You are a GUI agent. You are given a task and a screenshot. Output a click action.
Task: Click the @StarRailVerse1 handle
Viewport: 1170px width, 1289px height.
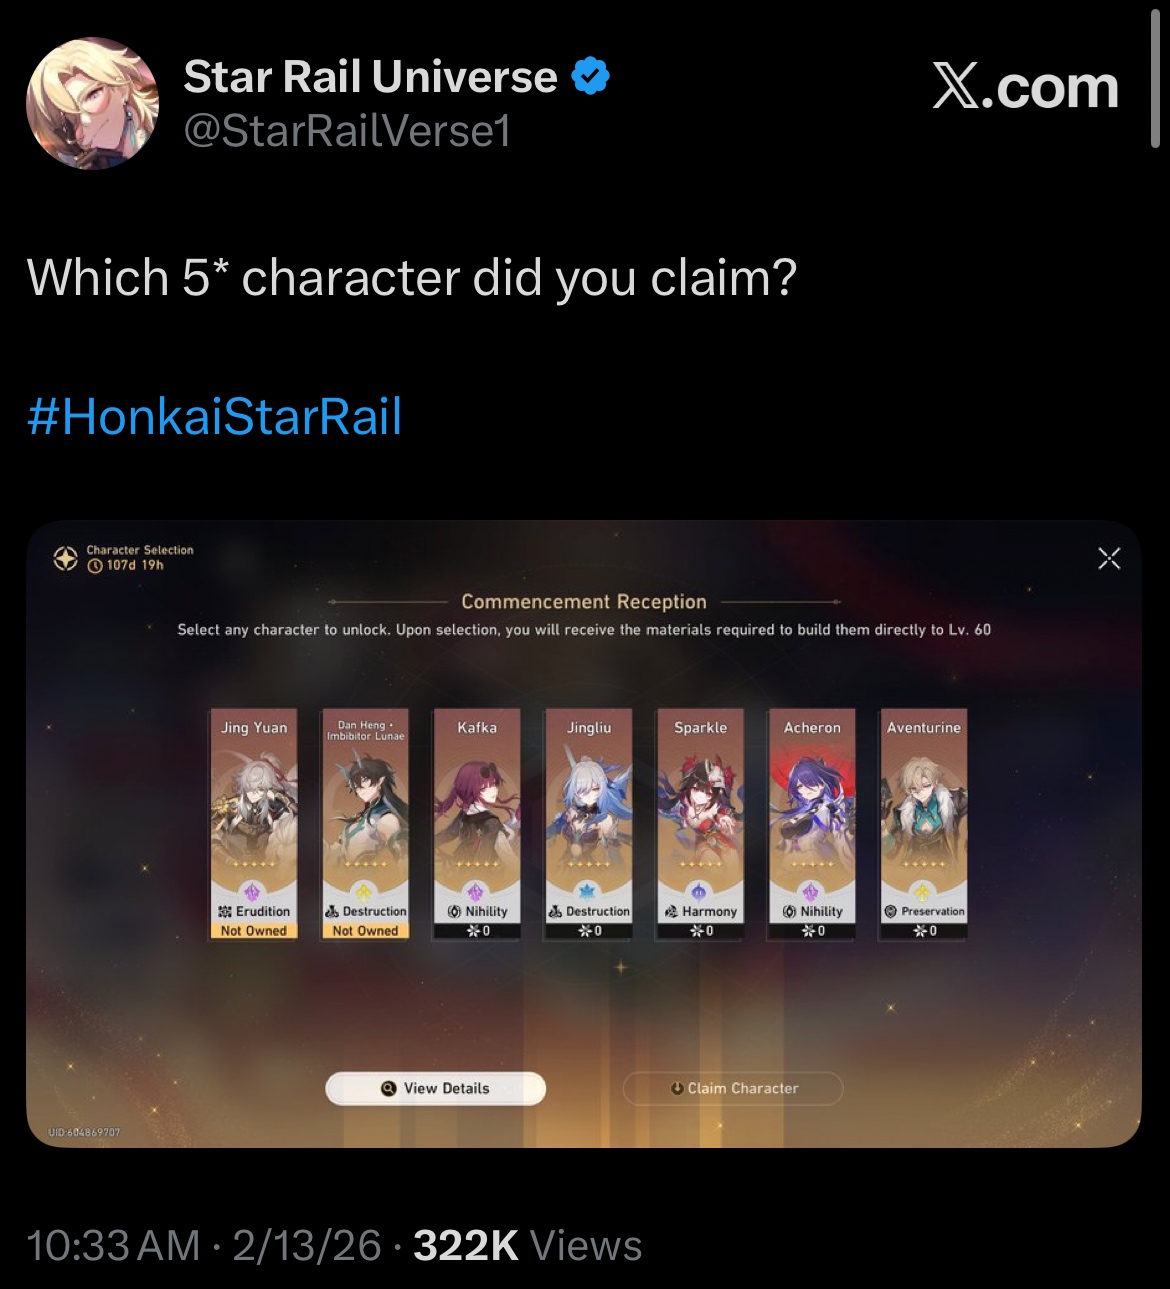[347, 131]
